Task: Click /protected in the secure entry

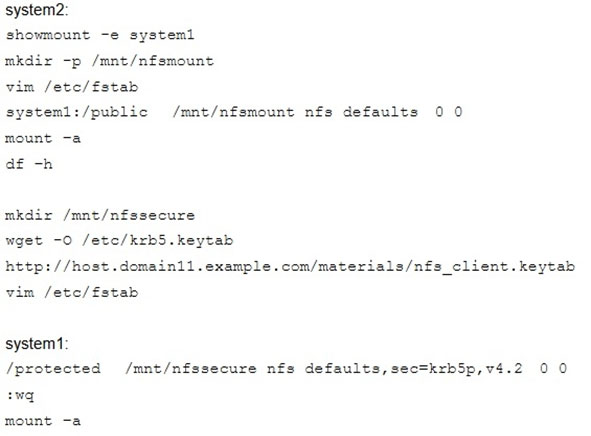Action: point(53,369)
